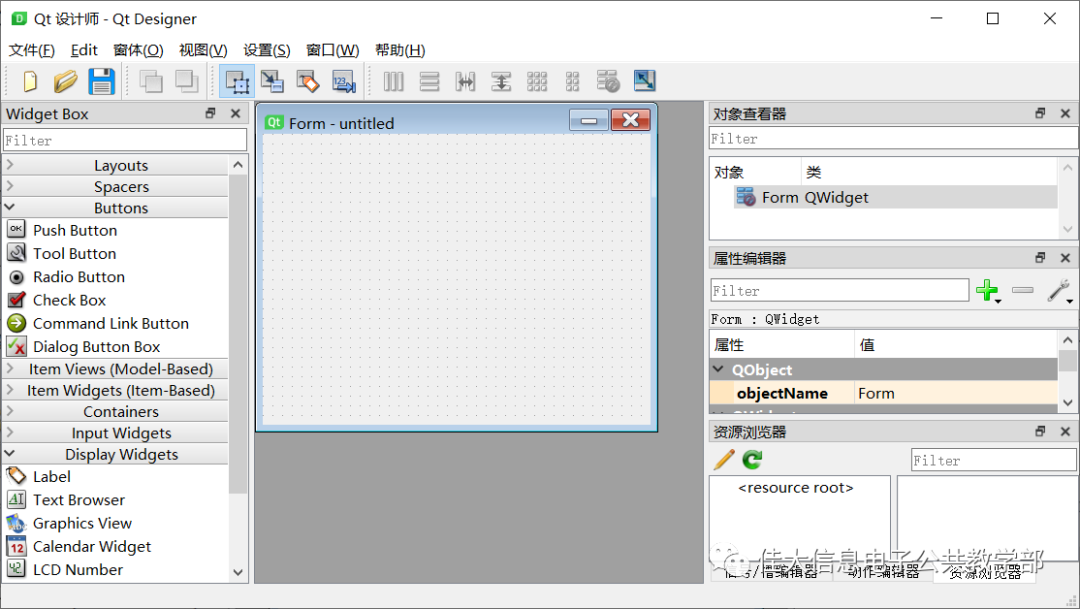1080x609 pixels.
Task: Open the Edit menu
Action: point(84,50)
